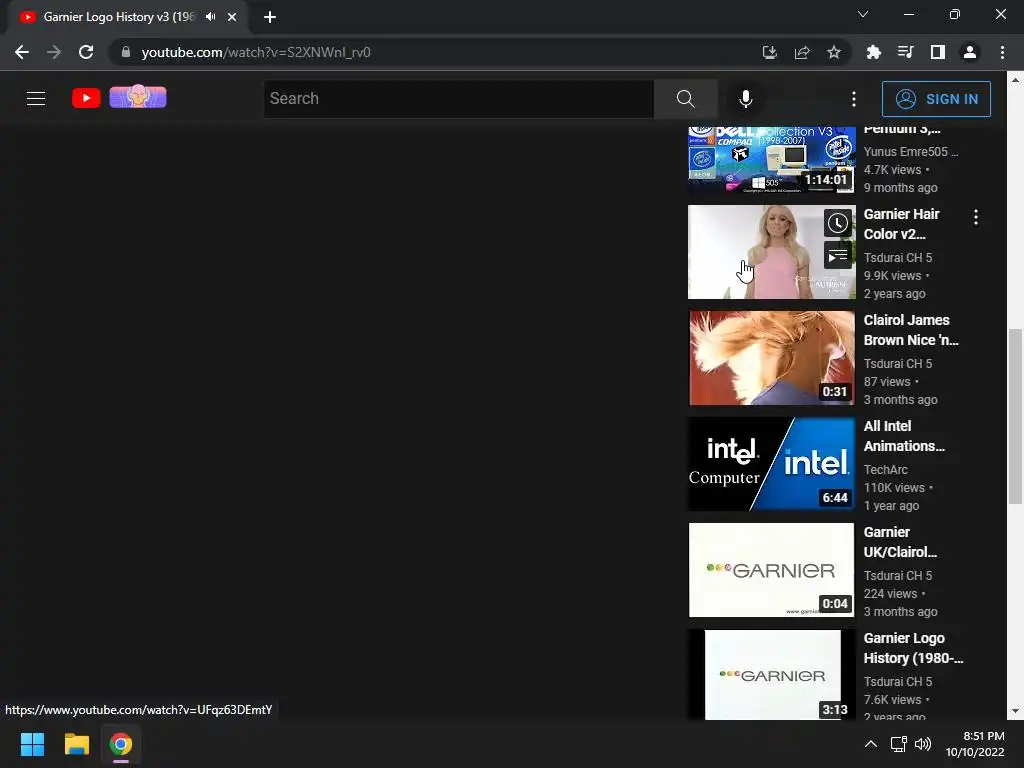
Task: Click the search magnifier button
Action: point(686,99)
